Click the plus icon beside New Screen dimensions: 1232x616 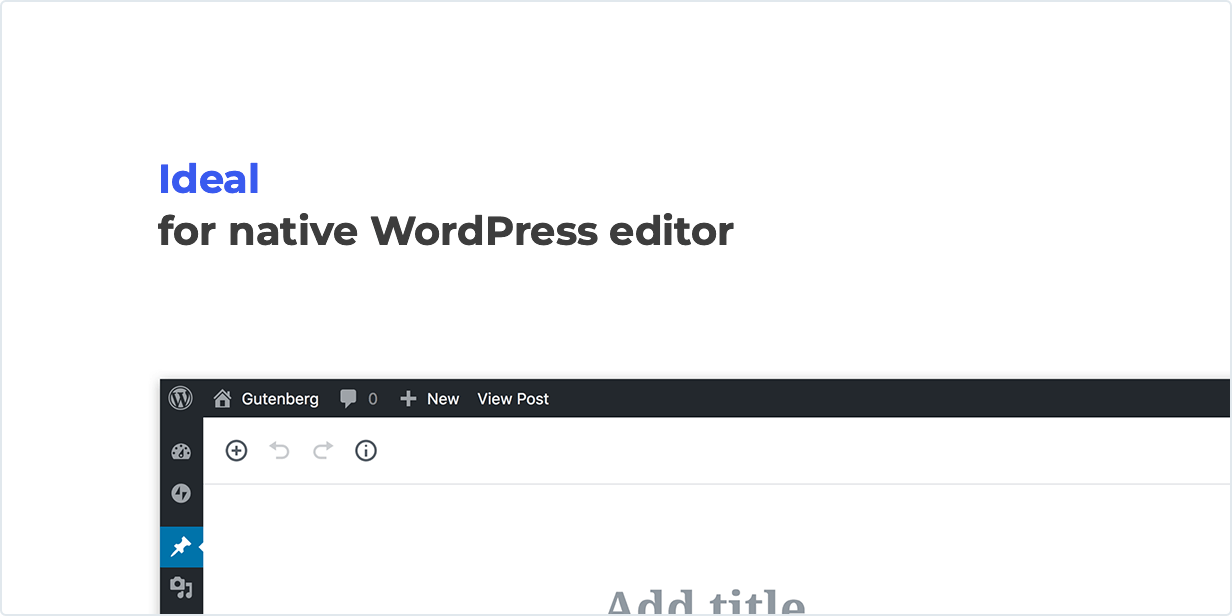pyautogui.click(x=406, y=398)
